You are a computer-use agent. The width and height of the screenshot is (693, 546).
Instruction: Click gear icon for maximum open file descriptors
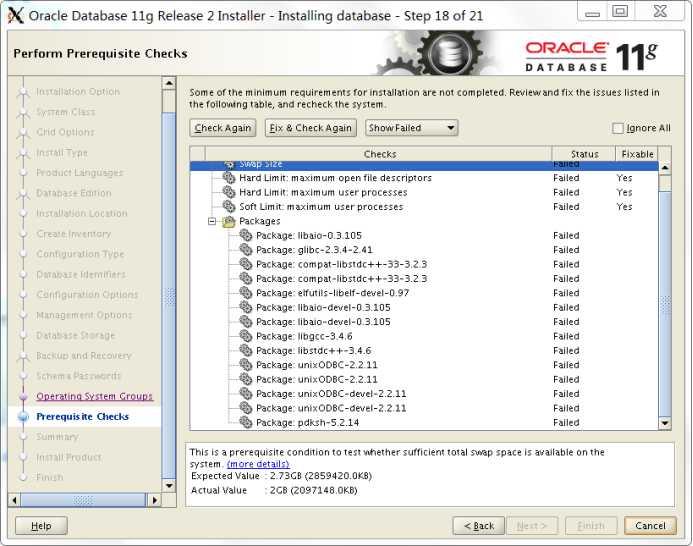(x=229, y=178)
